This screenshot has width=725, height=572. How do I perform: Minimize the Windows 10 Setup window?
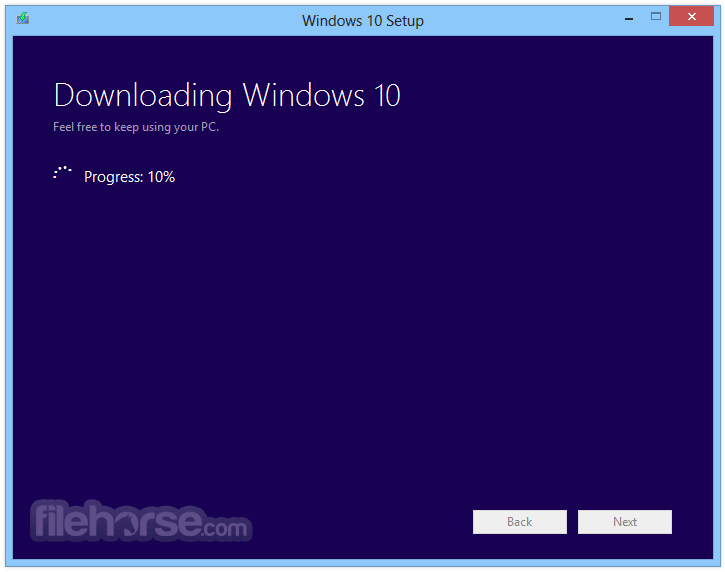(628, 18)
